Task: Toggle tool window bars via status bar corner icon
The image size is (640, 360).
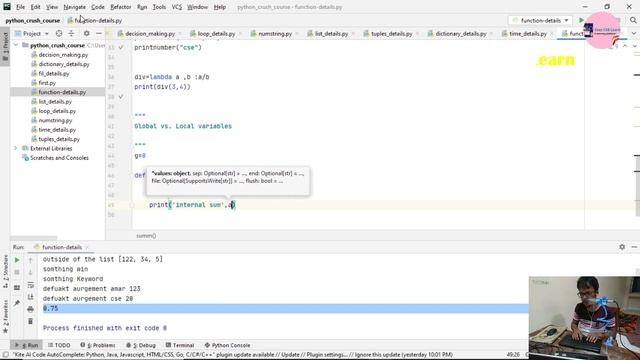Action: click(x=5, y=355)
